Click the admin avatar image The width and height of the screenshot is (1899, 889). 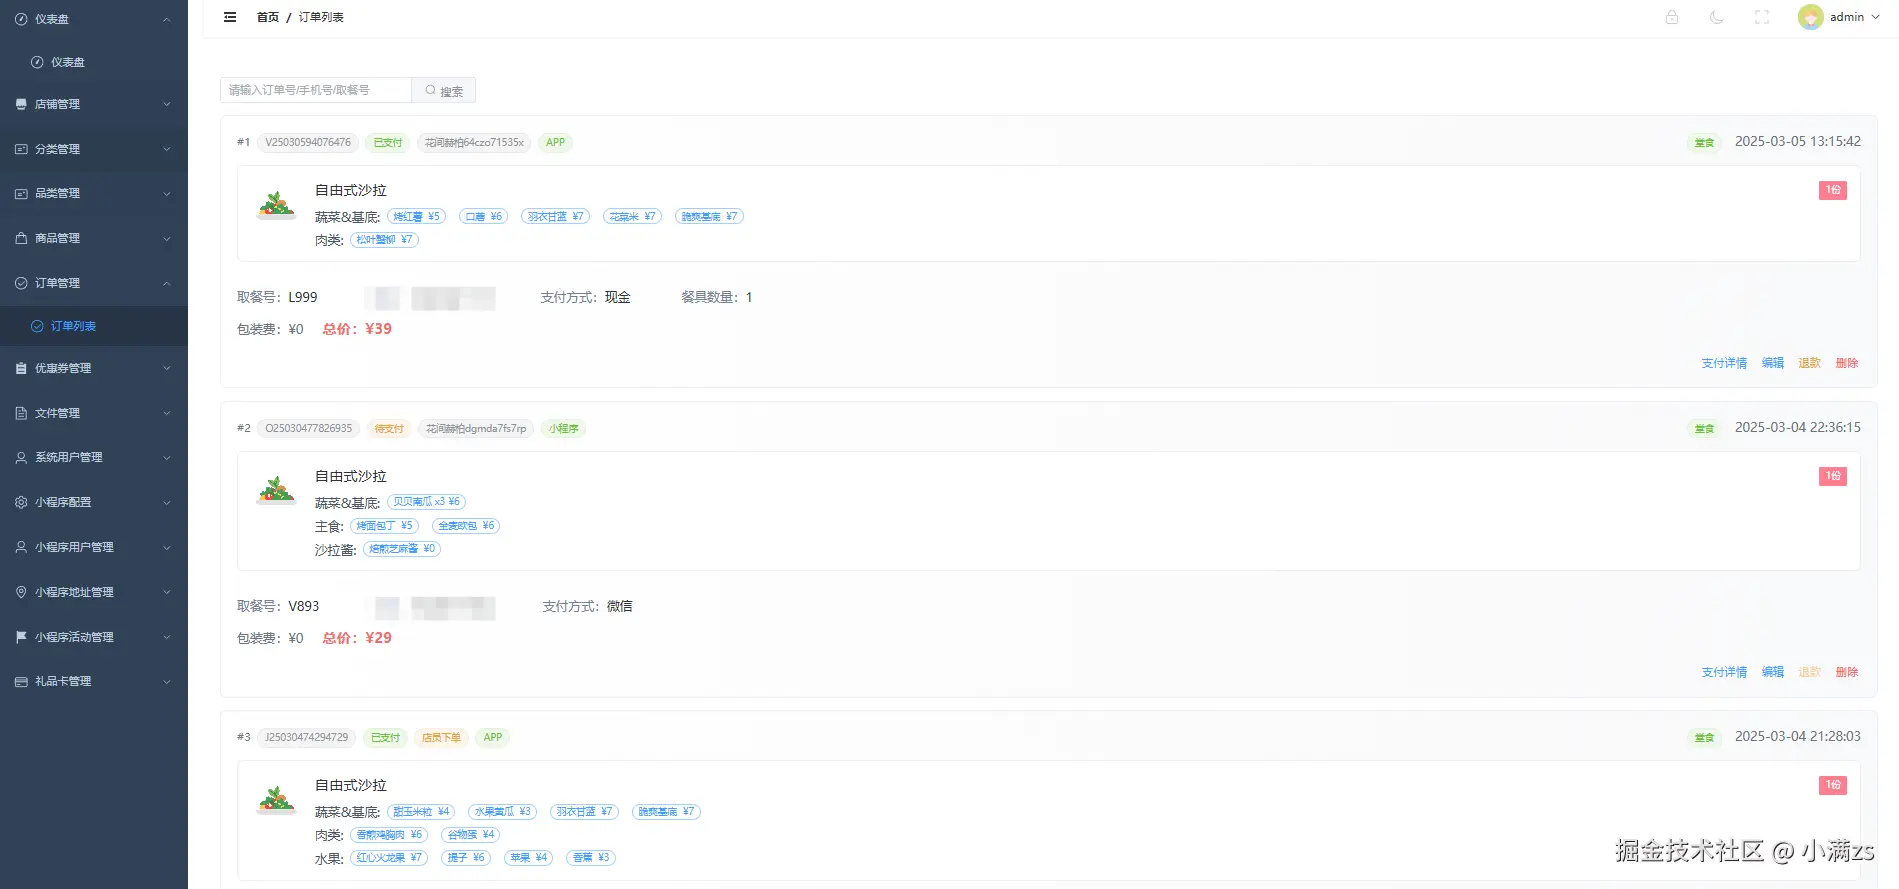(x=1810, y=17)
